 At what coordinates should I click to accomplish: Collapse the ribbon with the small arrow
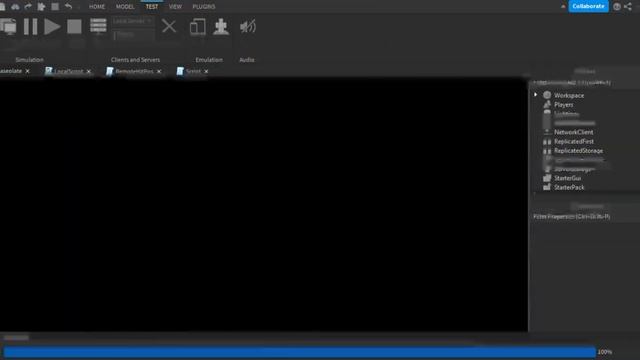coord(563,7)
